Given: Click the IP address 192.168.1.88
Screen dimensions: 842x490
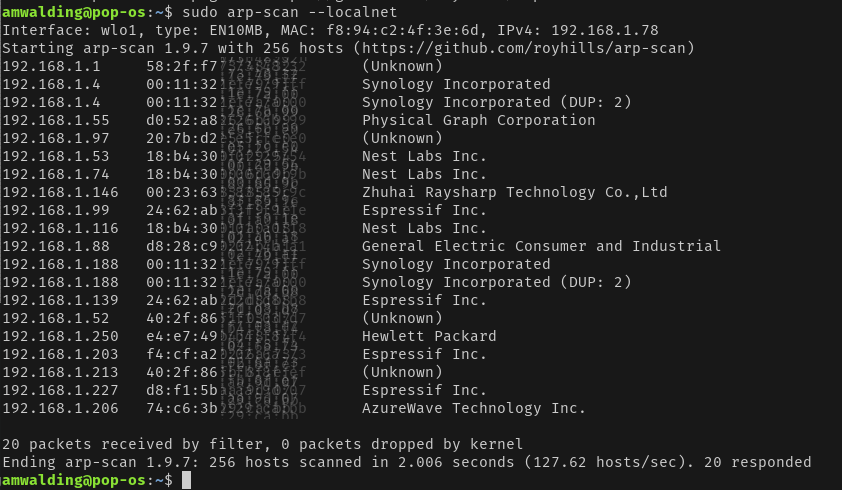Looking at the screenshot, I should pos(55,246).
